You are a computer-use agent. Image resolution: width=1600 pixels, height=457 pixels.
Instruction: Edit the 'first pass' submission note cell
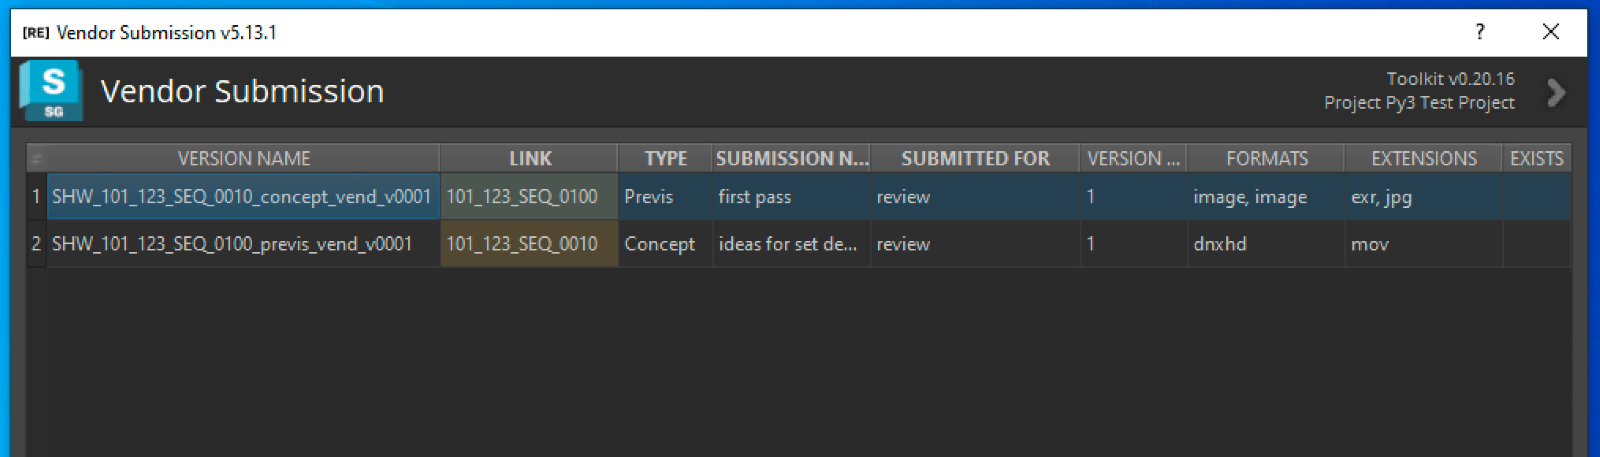791,196
